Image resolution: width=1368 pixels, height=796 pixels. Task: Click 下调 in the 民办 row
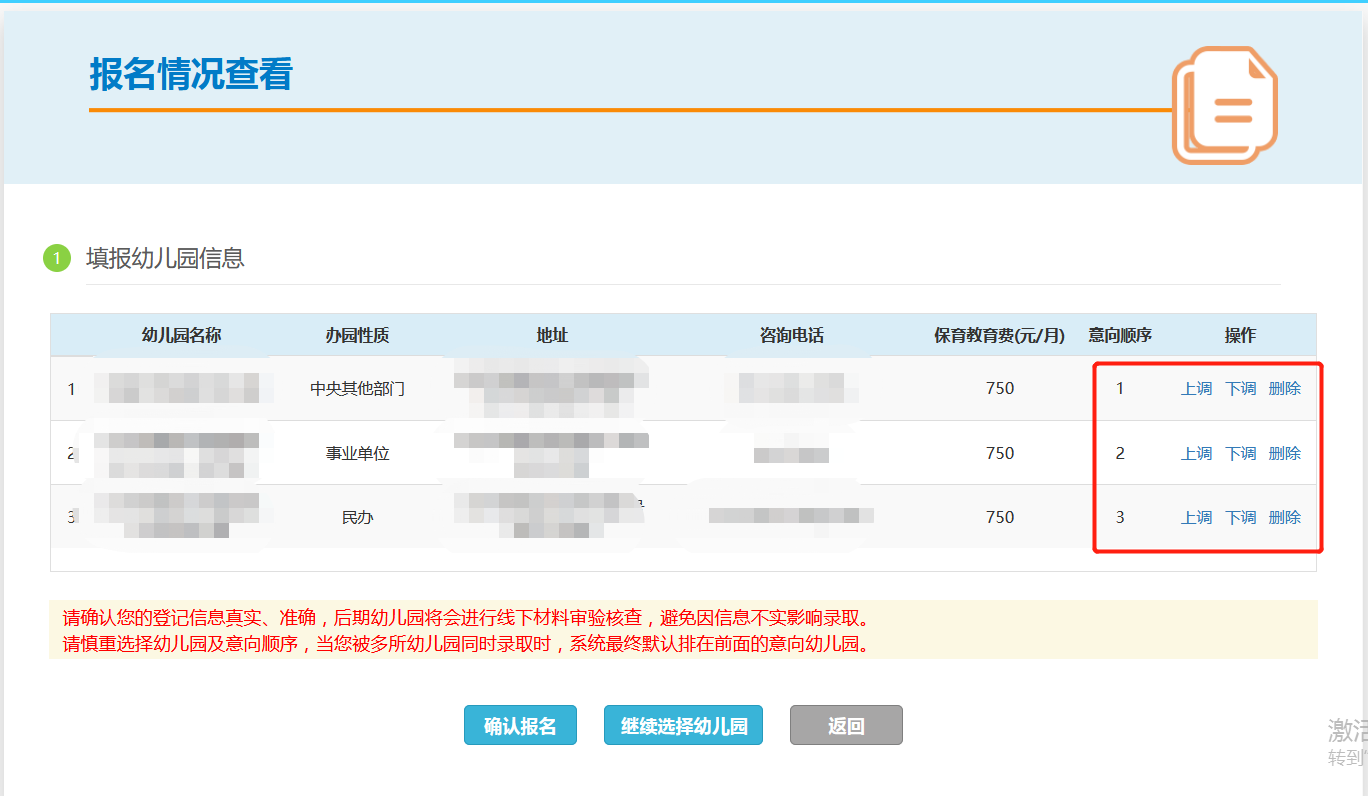point(1240,517)
